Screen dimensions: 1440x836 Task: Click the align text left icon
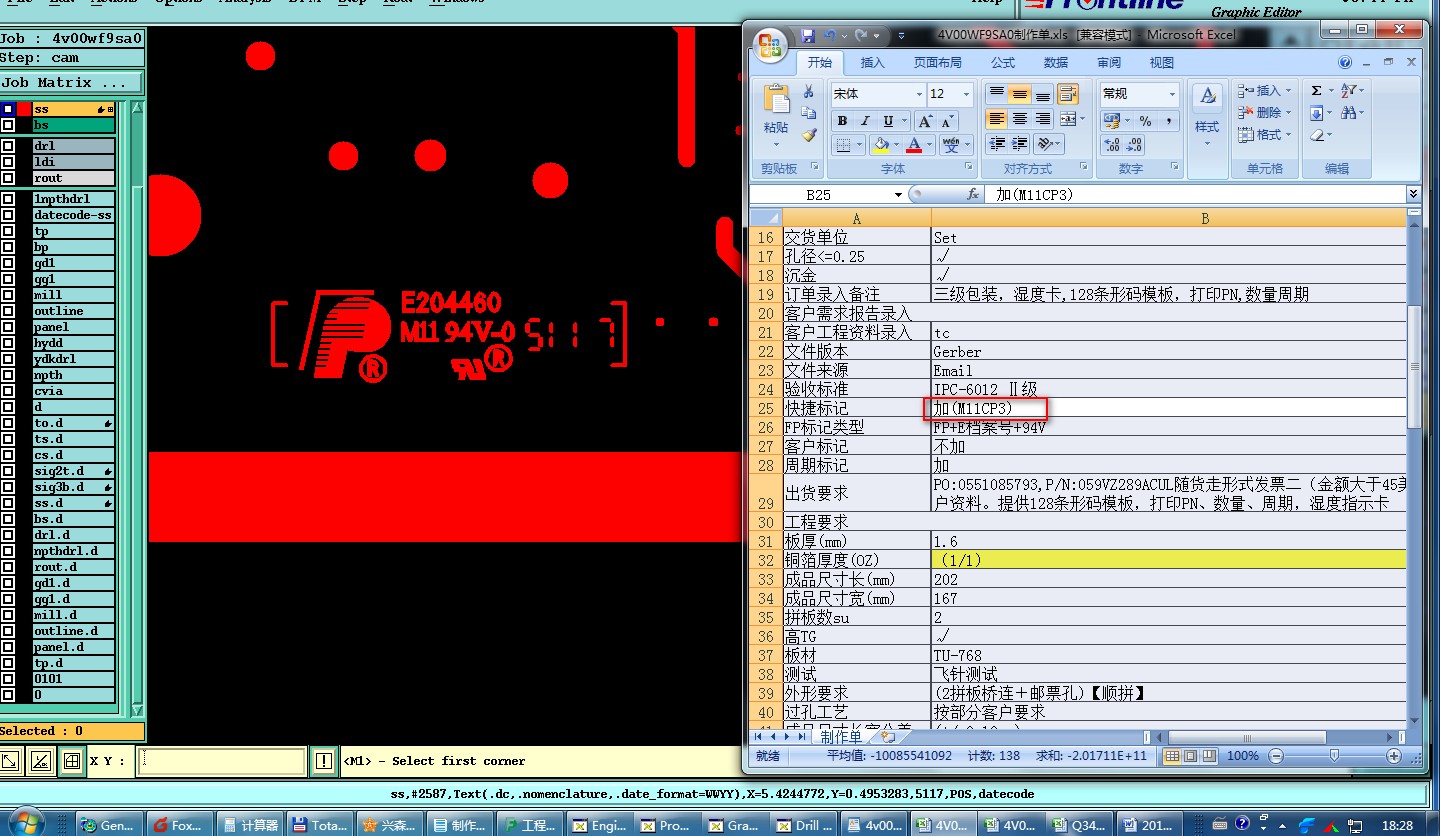[x=996, y=119]
